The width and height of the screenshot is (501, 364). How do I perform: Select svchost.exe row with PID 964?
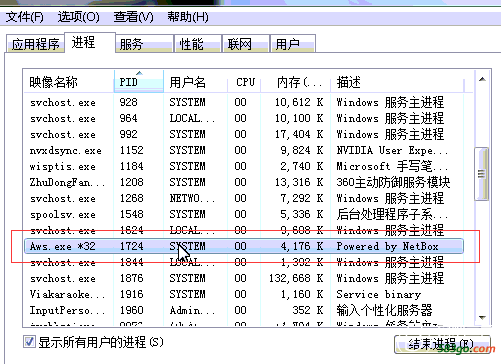244,118
